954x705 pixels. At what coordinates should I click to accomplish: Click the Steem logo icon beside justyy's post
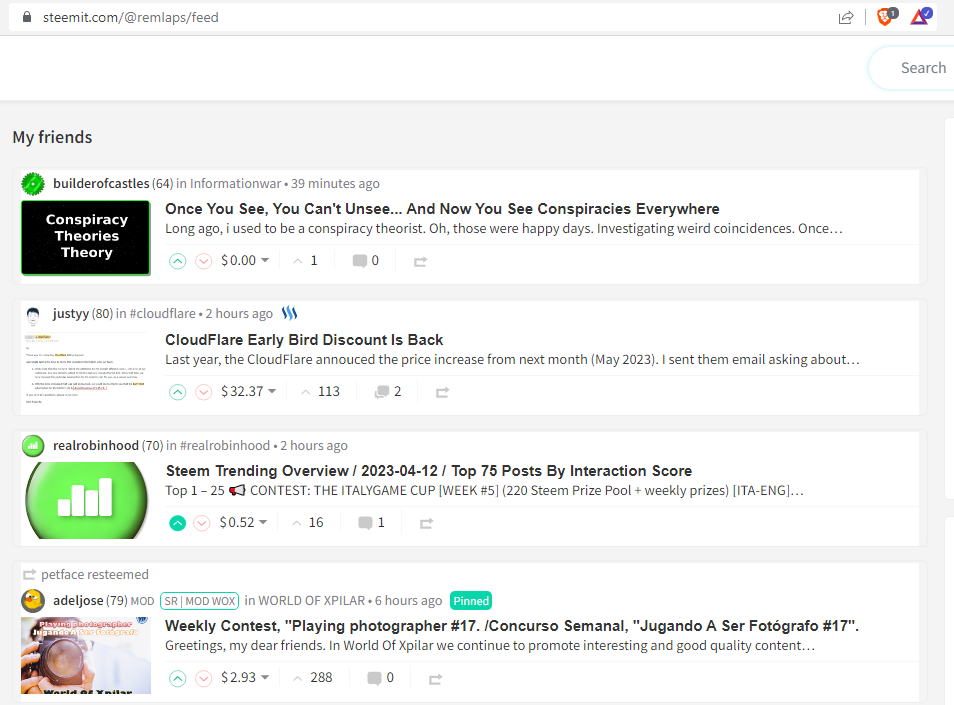(x=290, y=313)
